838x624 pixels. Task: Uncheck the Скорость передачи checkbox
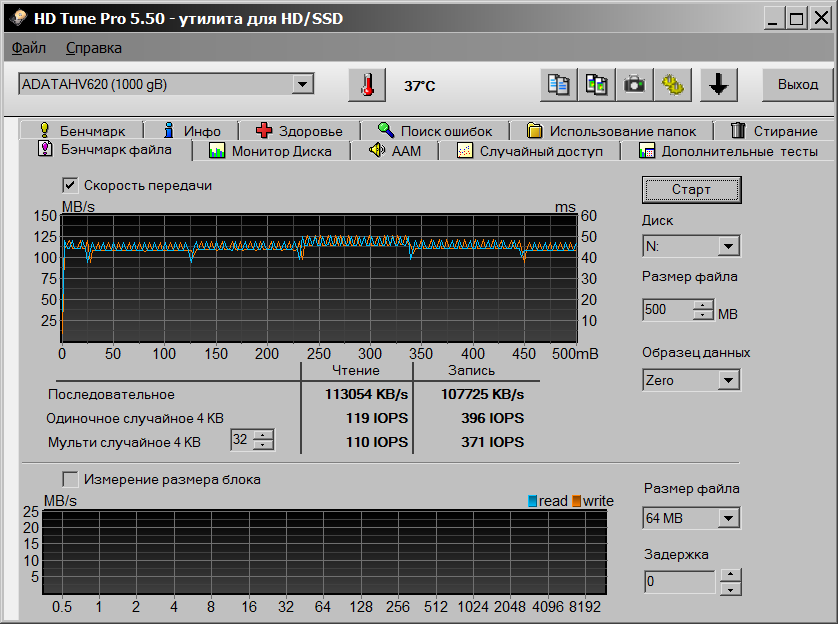[x=70, y=185]
